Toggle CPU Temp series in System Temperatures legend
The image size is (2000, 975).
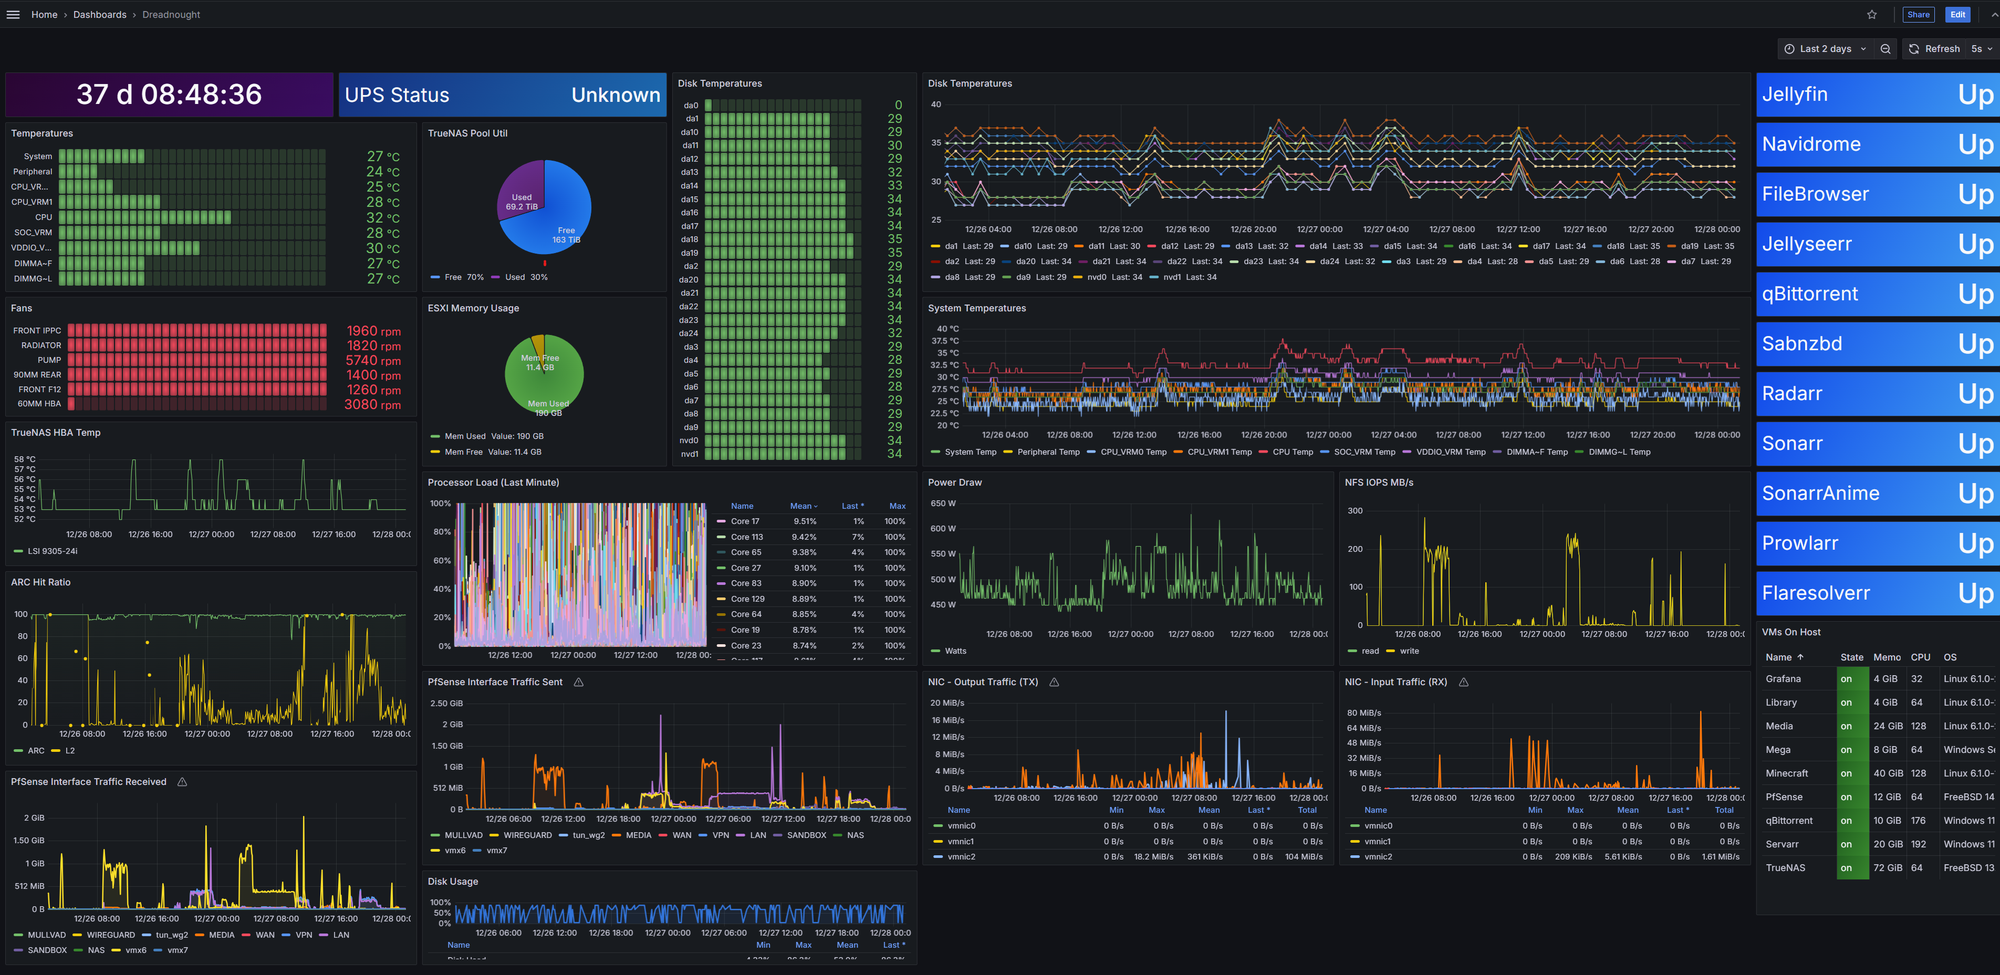pos(1292,452)
